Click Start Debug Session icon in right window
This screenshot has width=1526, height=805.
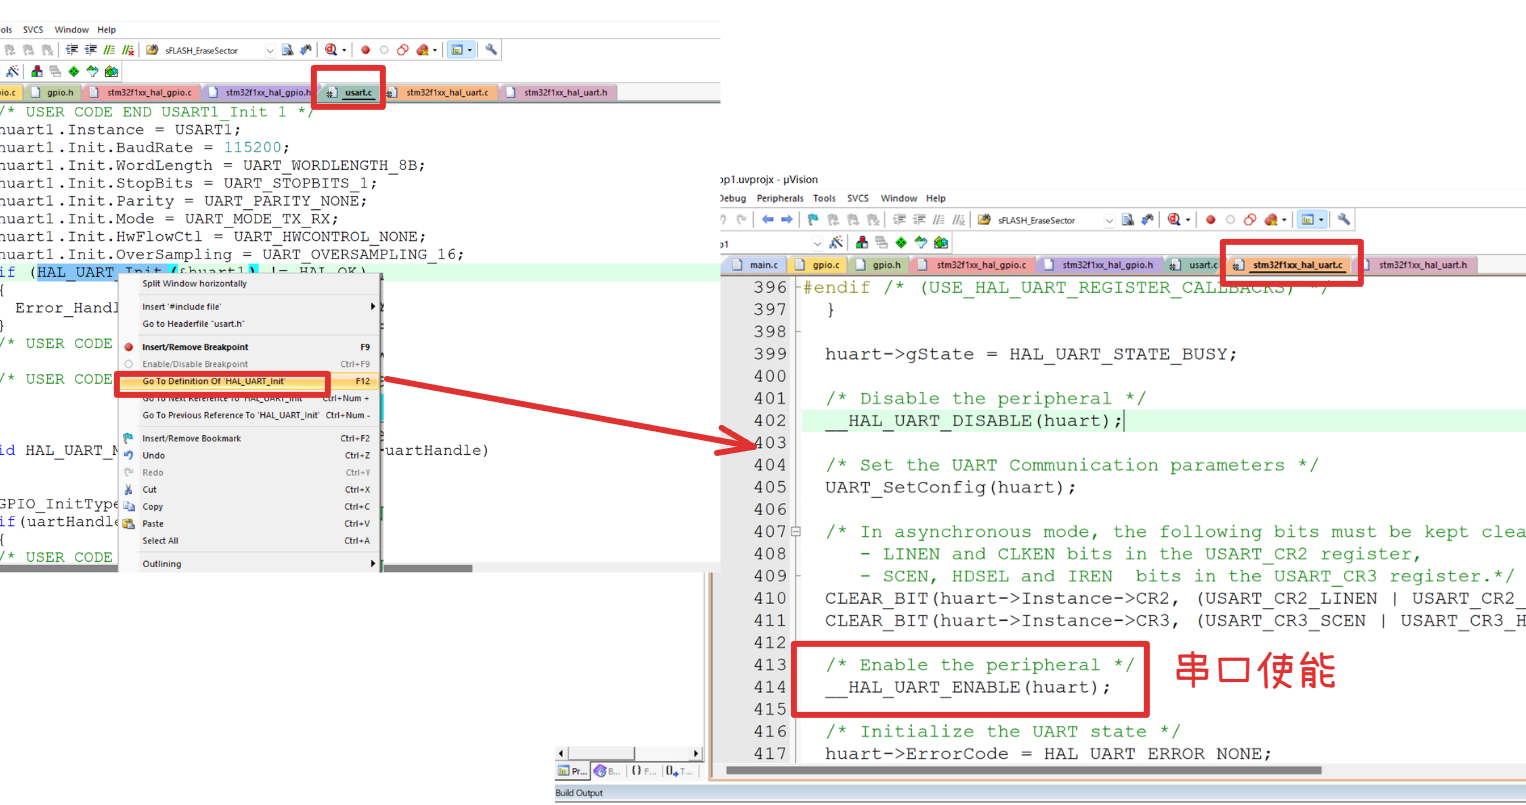(1174, 219)
